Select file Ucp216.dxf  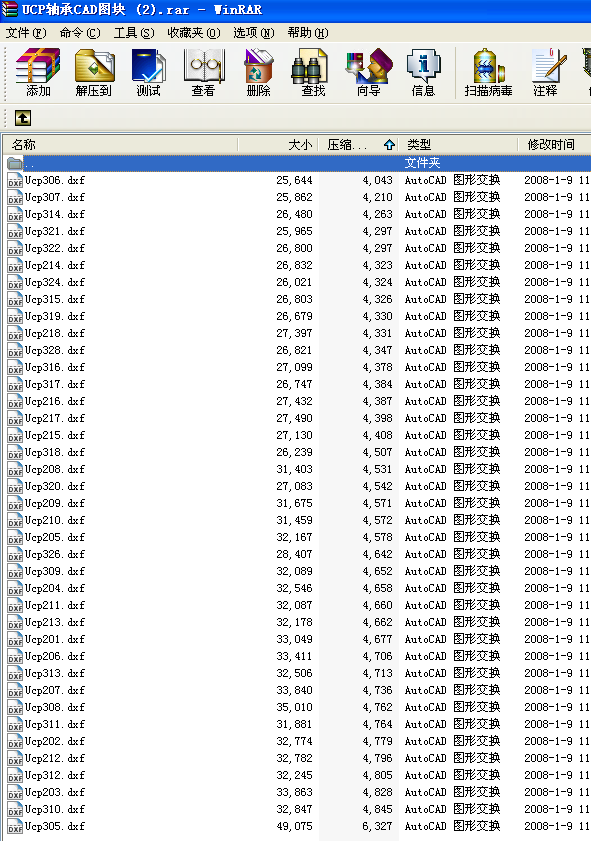55,401
